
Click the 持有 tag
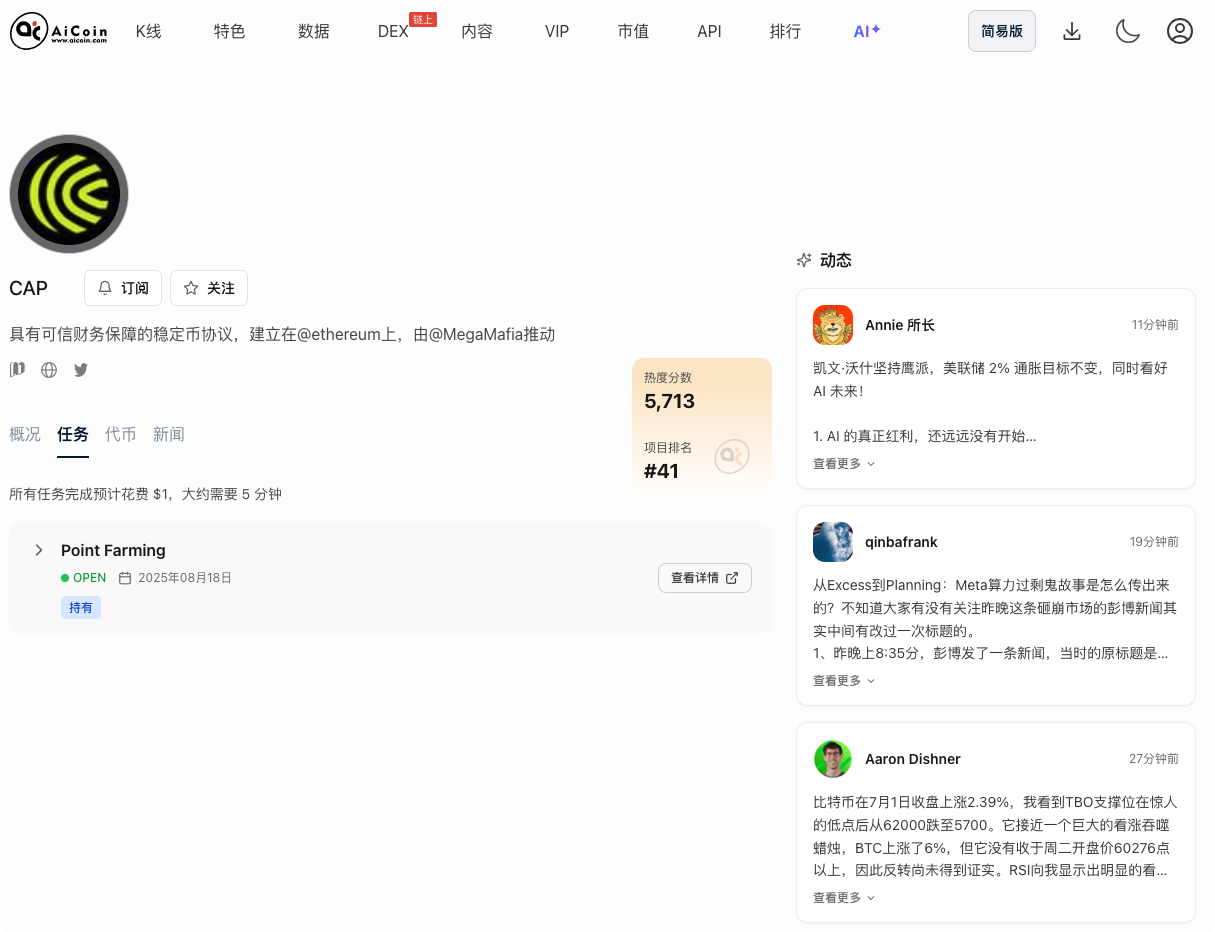pyautogui.click(x=81, y=607)
